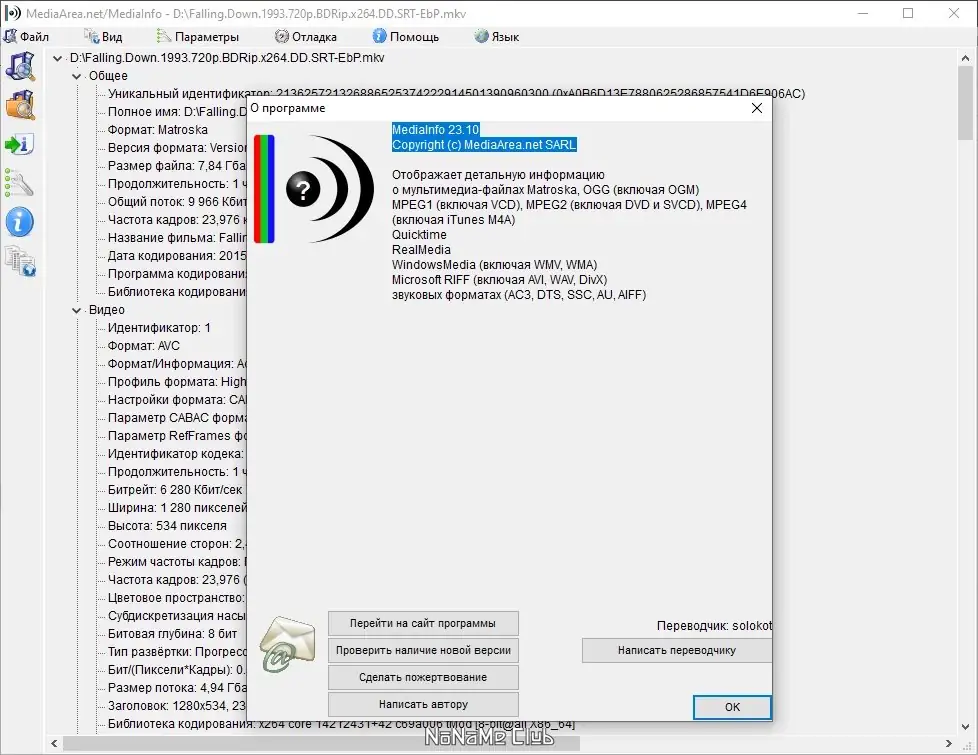Open folder icon in left sidebar
Image resolution: width=978 pixels, height=755 pixels.
[20, 105]
